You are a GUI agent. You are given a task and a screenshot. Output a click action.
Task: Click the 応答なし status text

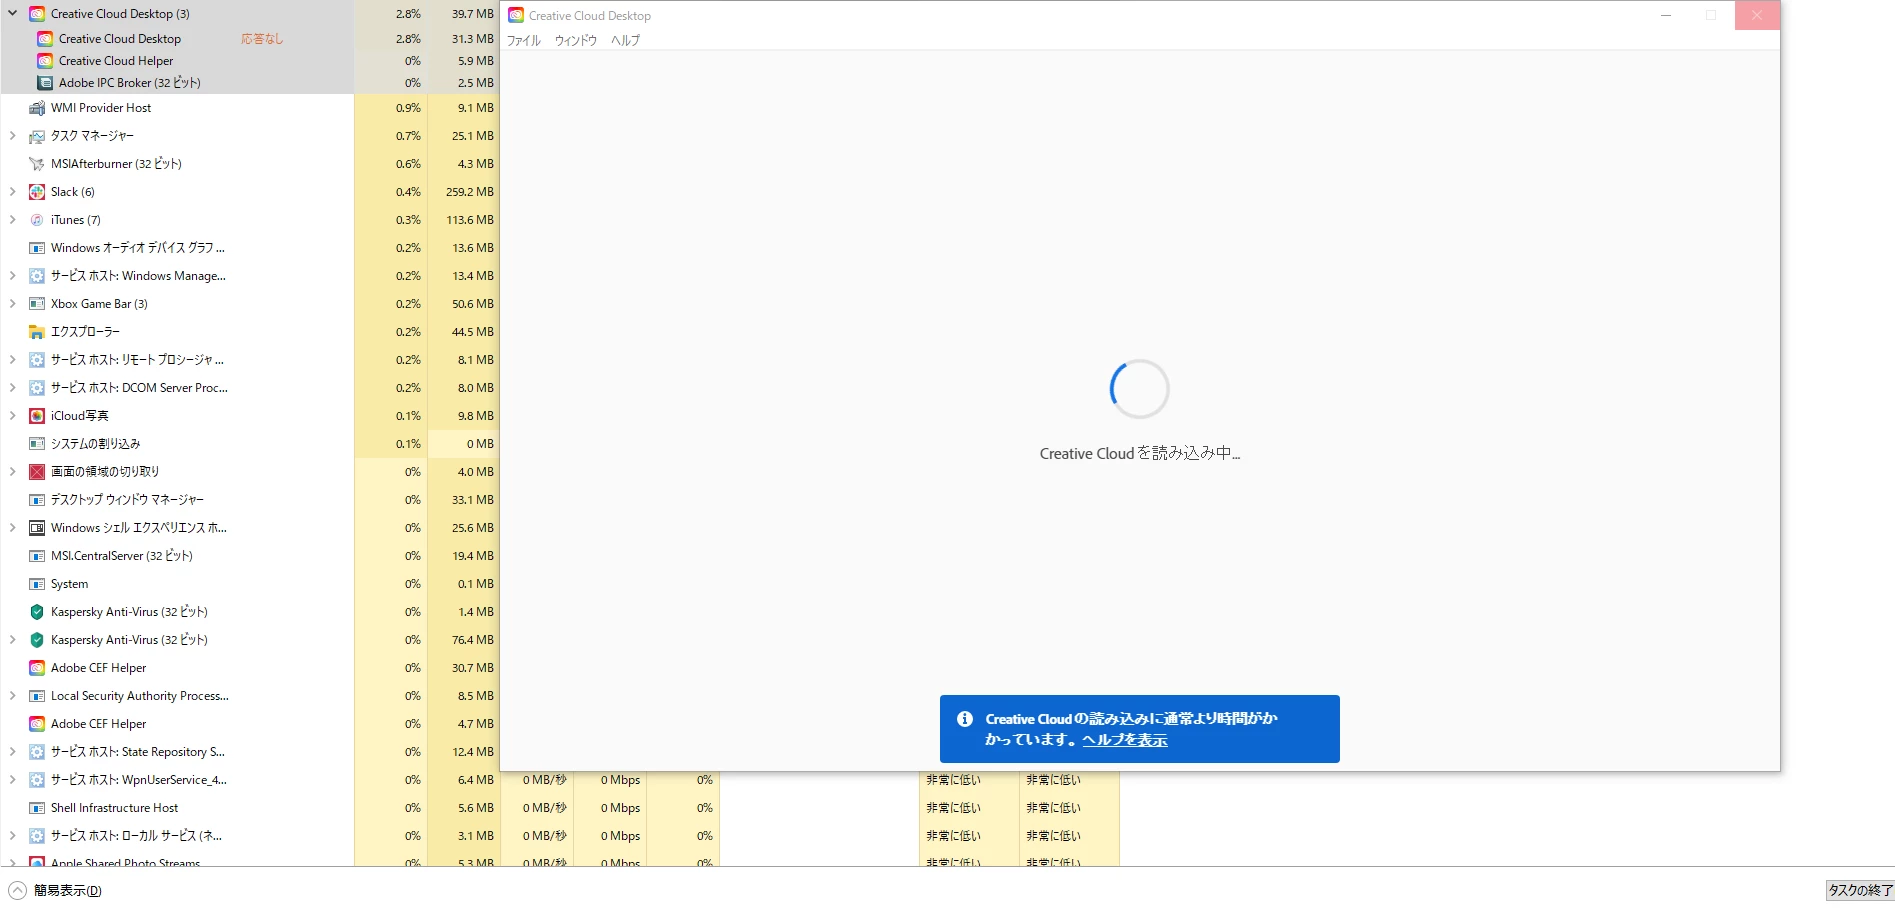pyautogui.click(x=262, y=39)
